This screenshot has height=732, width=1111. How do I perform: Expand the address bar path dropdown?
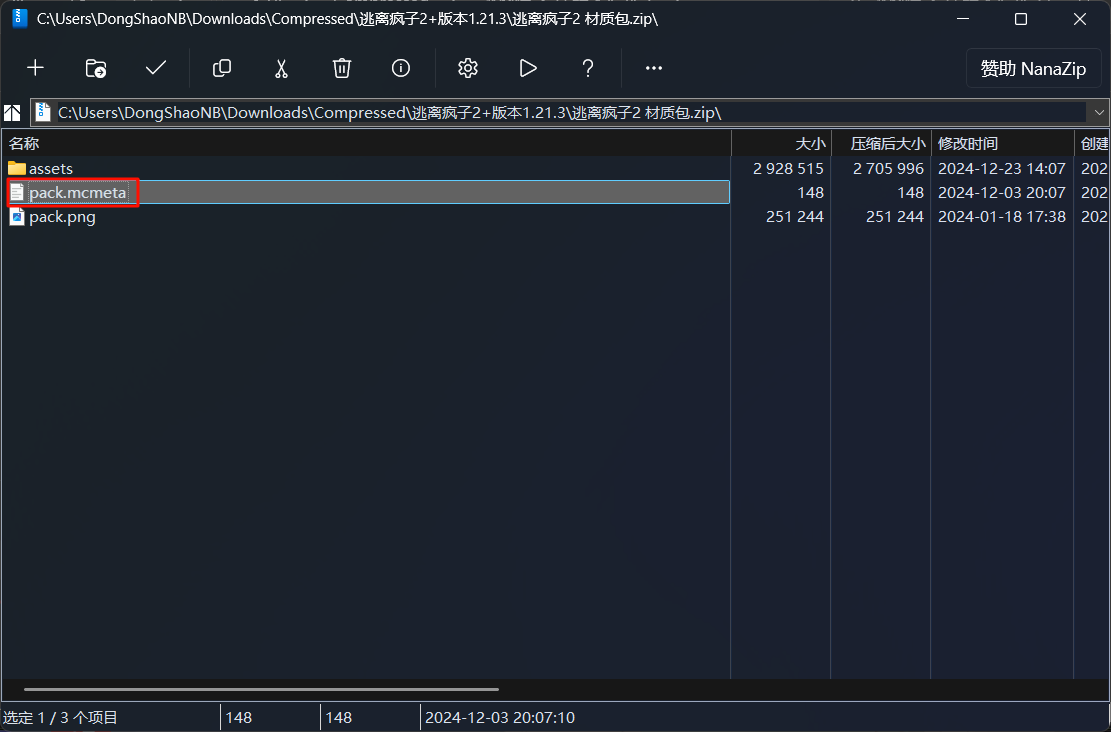1099,112
